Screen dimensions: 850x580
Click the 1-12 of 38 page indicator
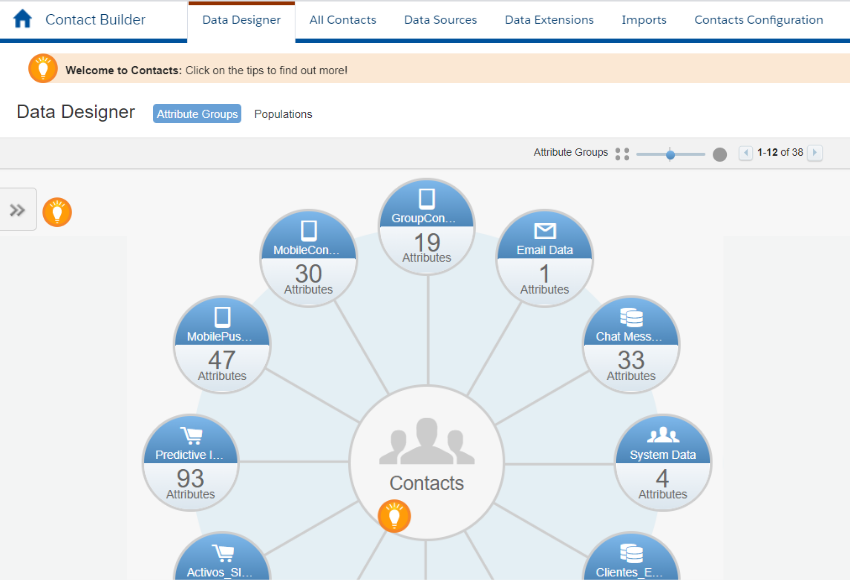(x=780, y=153)
